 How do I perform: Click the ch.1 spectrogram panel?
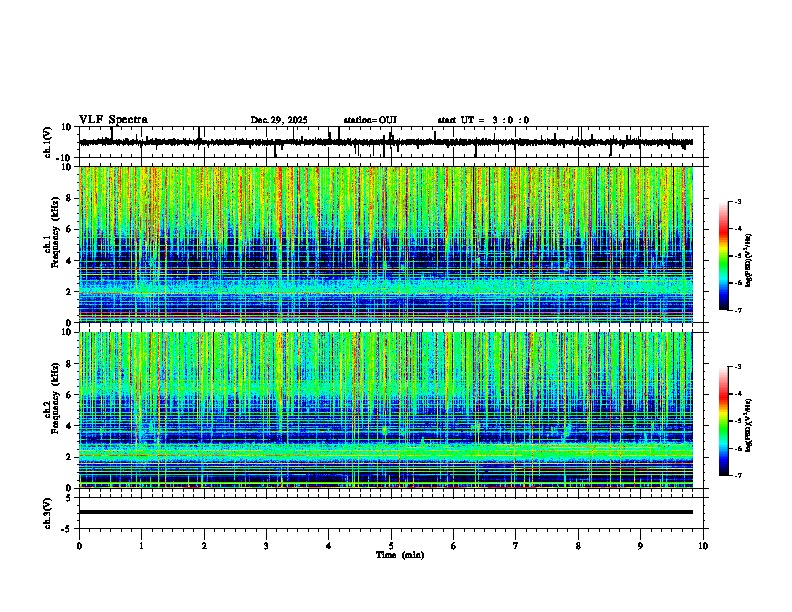tap(386, 244)
